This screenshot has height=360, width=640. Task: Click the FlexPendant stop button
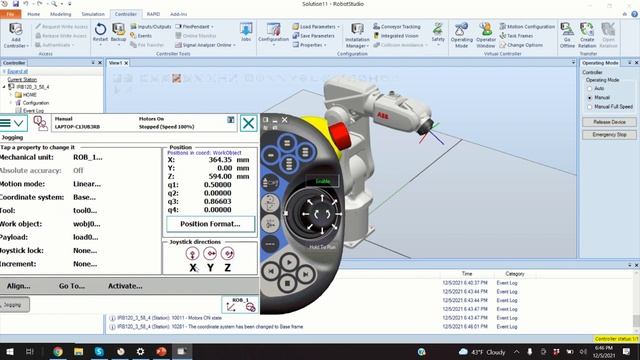tap(287, 283)
